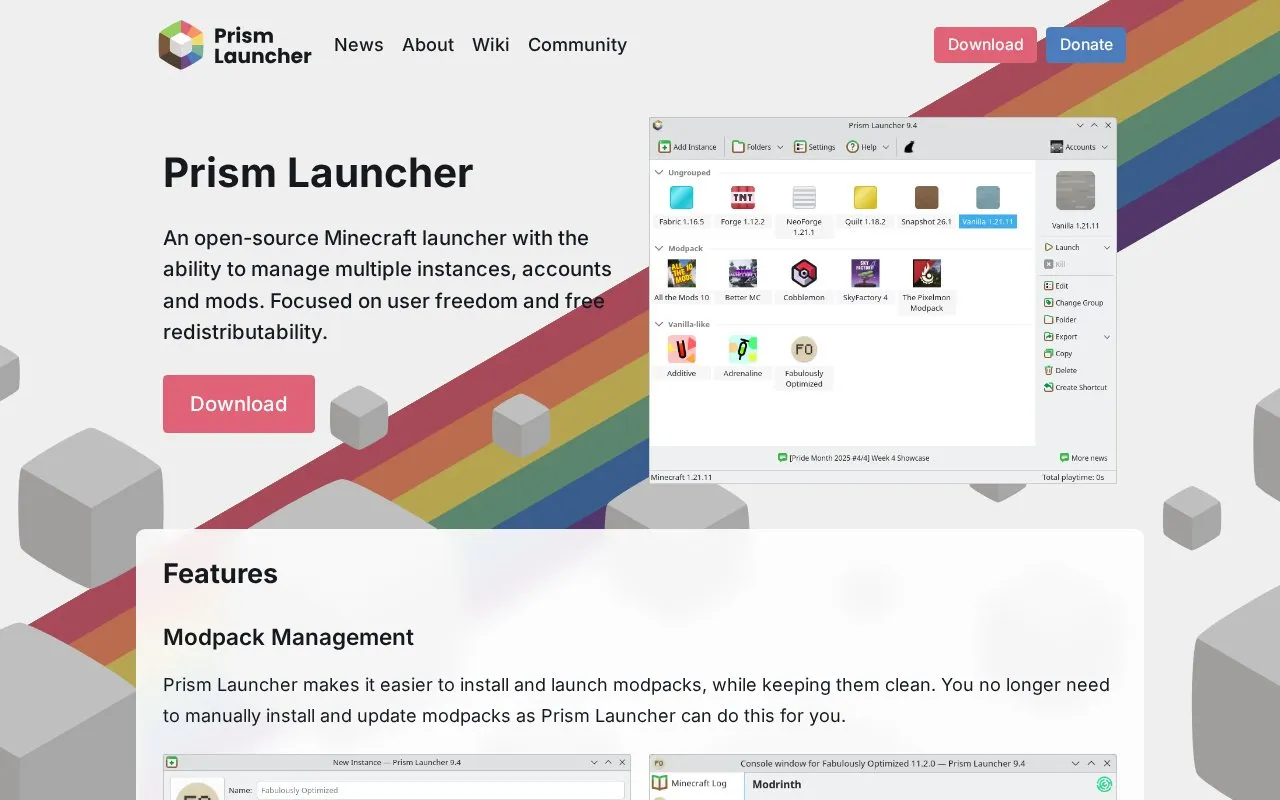Select the SkyFactory 4 modpack icon
The height and width of the screenshot is (800, 1280).
[865, 273]
